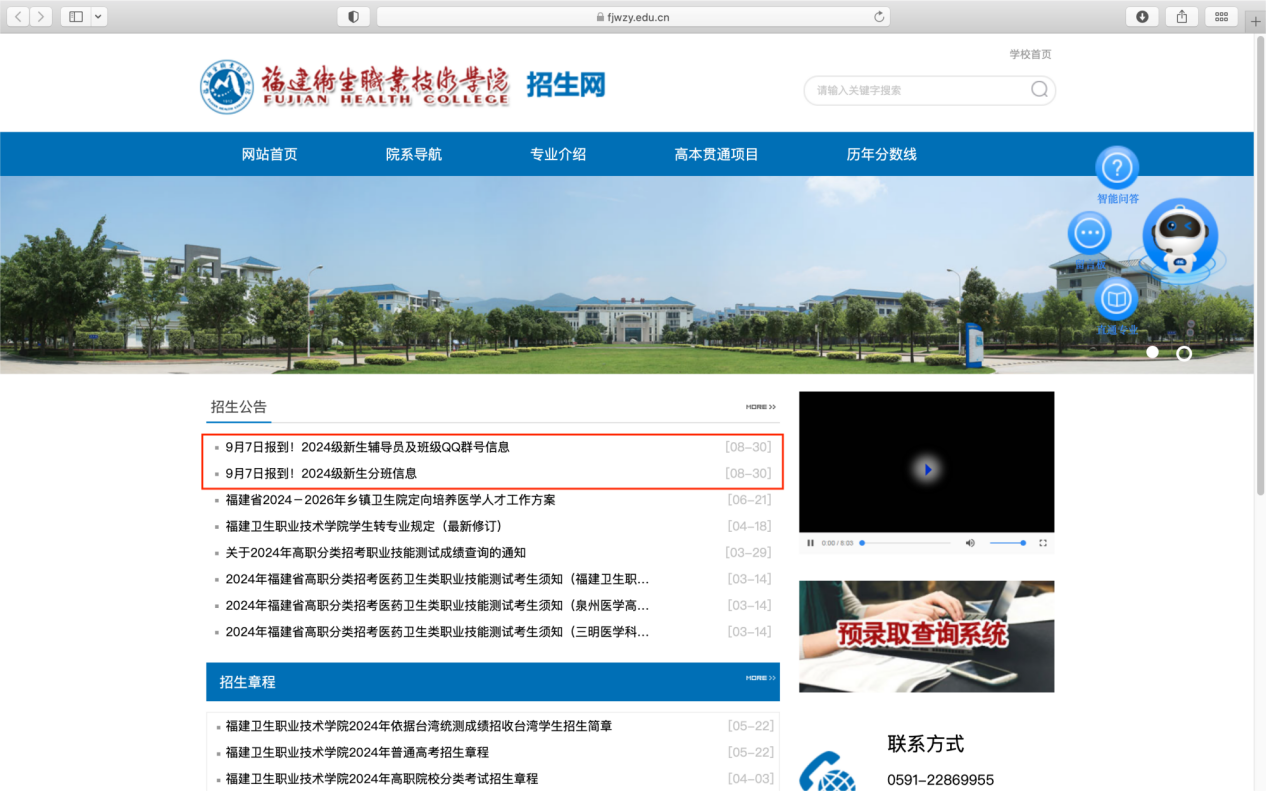Viewport: 1266px width, 791px height.
Task: Click the robot assistant mascot
Action: point(1180,238)
